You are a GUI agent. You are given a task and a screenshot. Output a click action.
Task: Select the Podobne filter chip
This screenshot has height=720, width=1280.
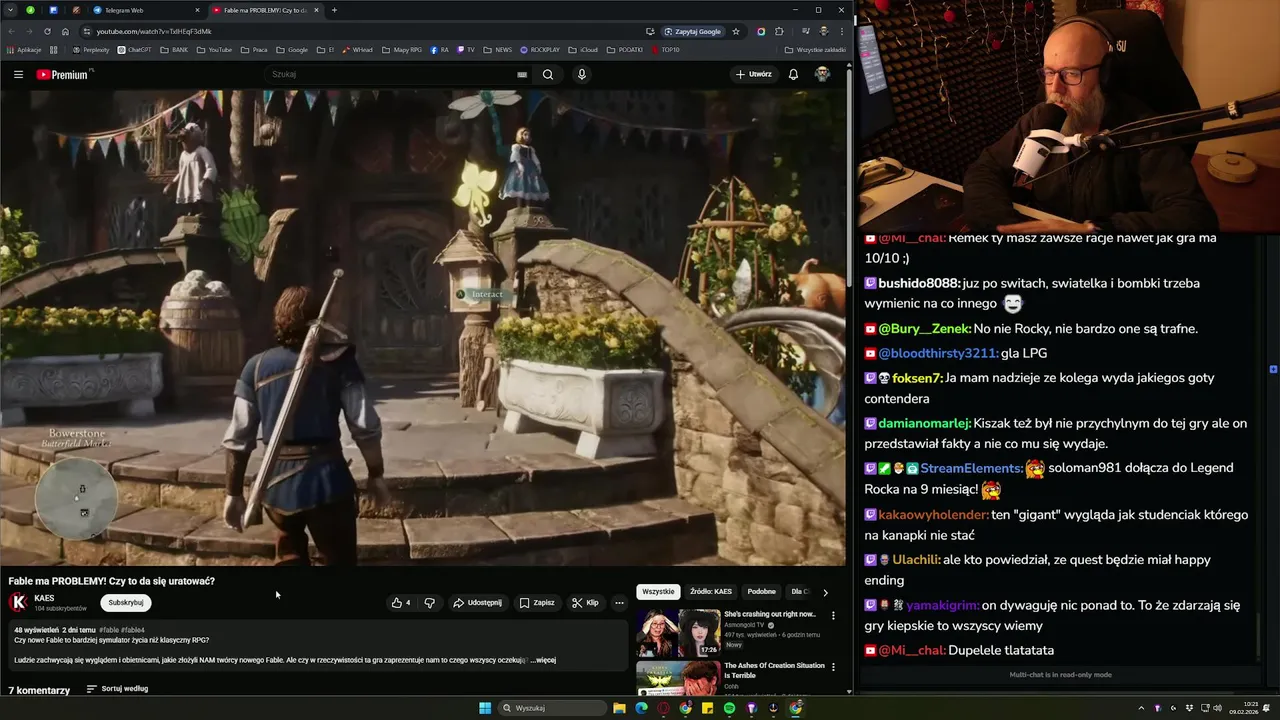click(761, 592)
